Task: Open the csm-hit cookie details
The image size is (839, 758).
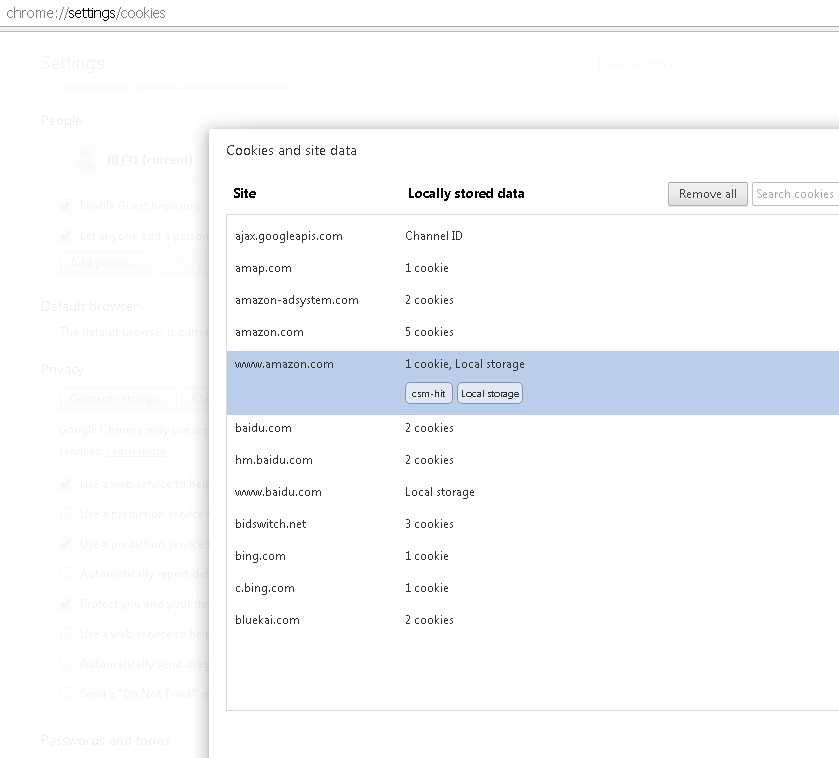Action: [429, 393]
